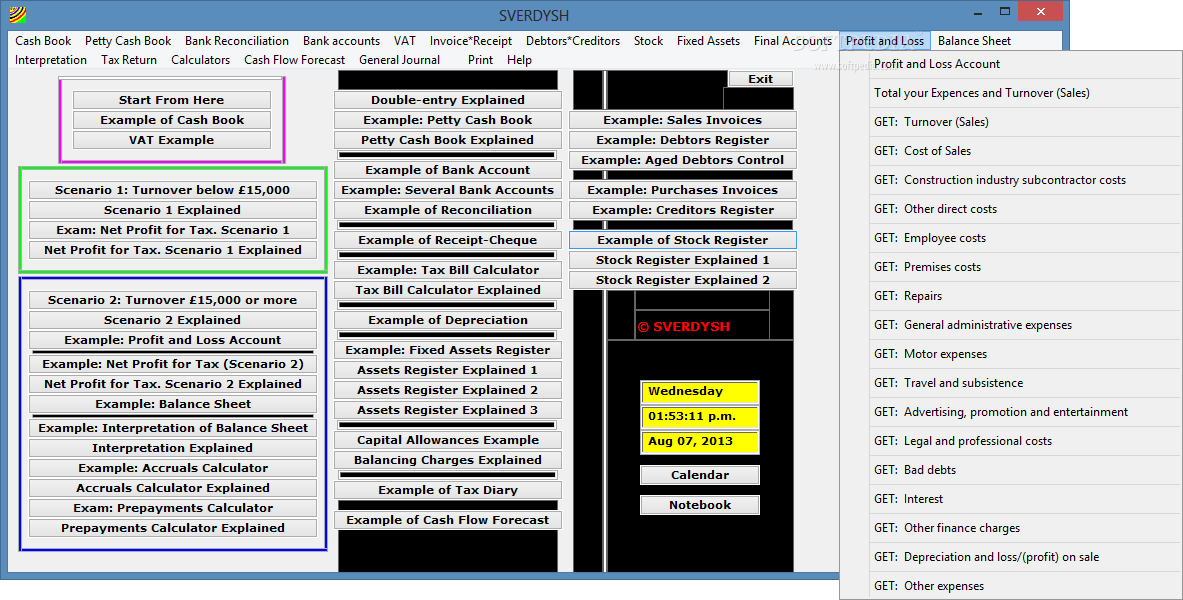Click Example of Reconciliation button
The width and height of the screenshot is (1183, 600).
(448, 210)
